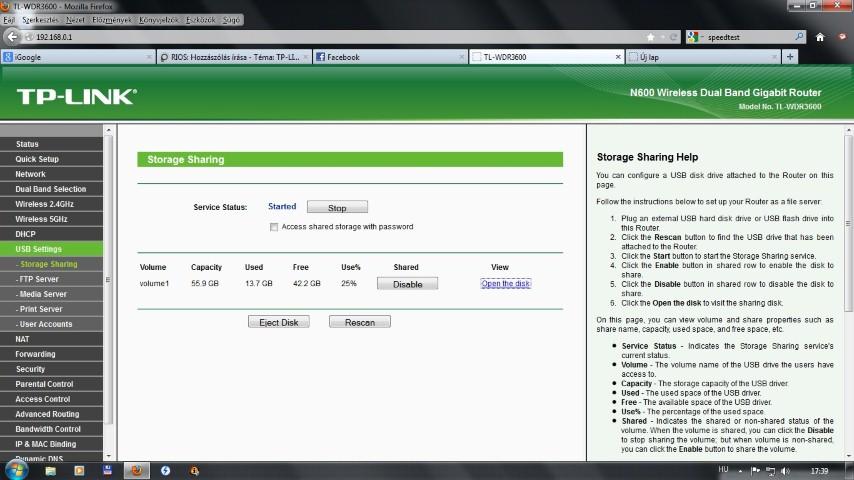The height and width of the screenshot is (480, 854).
Task: Show hidden tray icons arrow
Action: click(x=740, y=471)
